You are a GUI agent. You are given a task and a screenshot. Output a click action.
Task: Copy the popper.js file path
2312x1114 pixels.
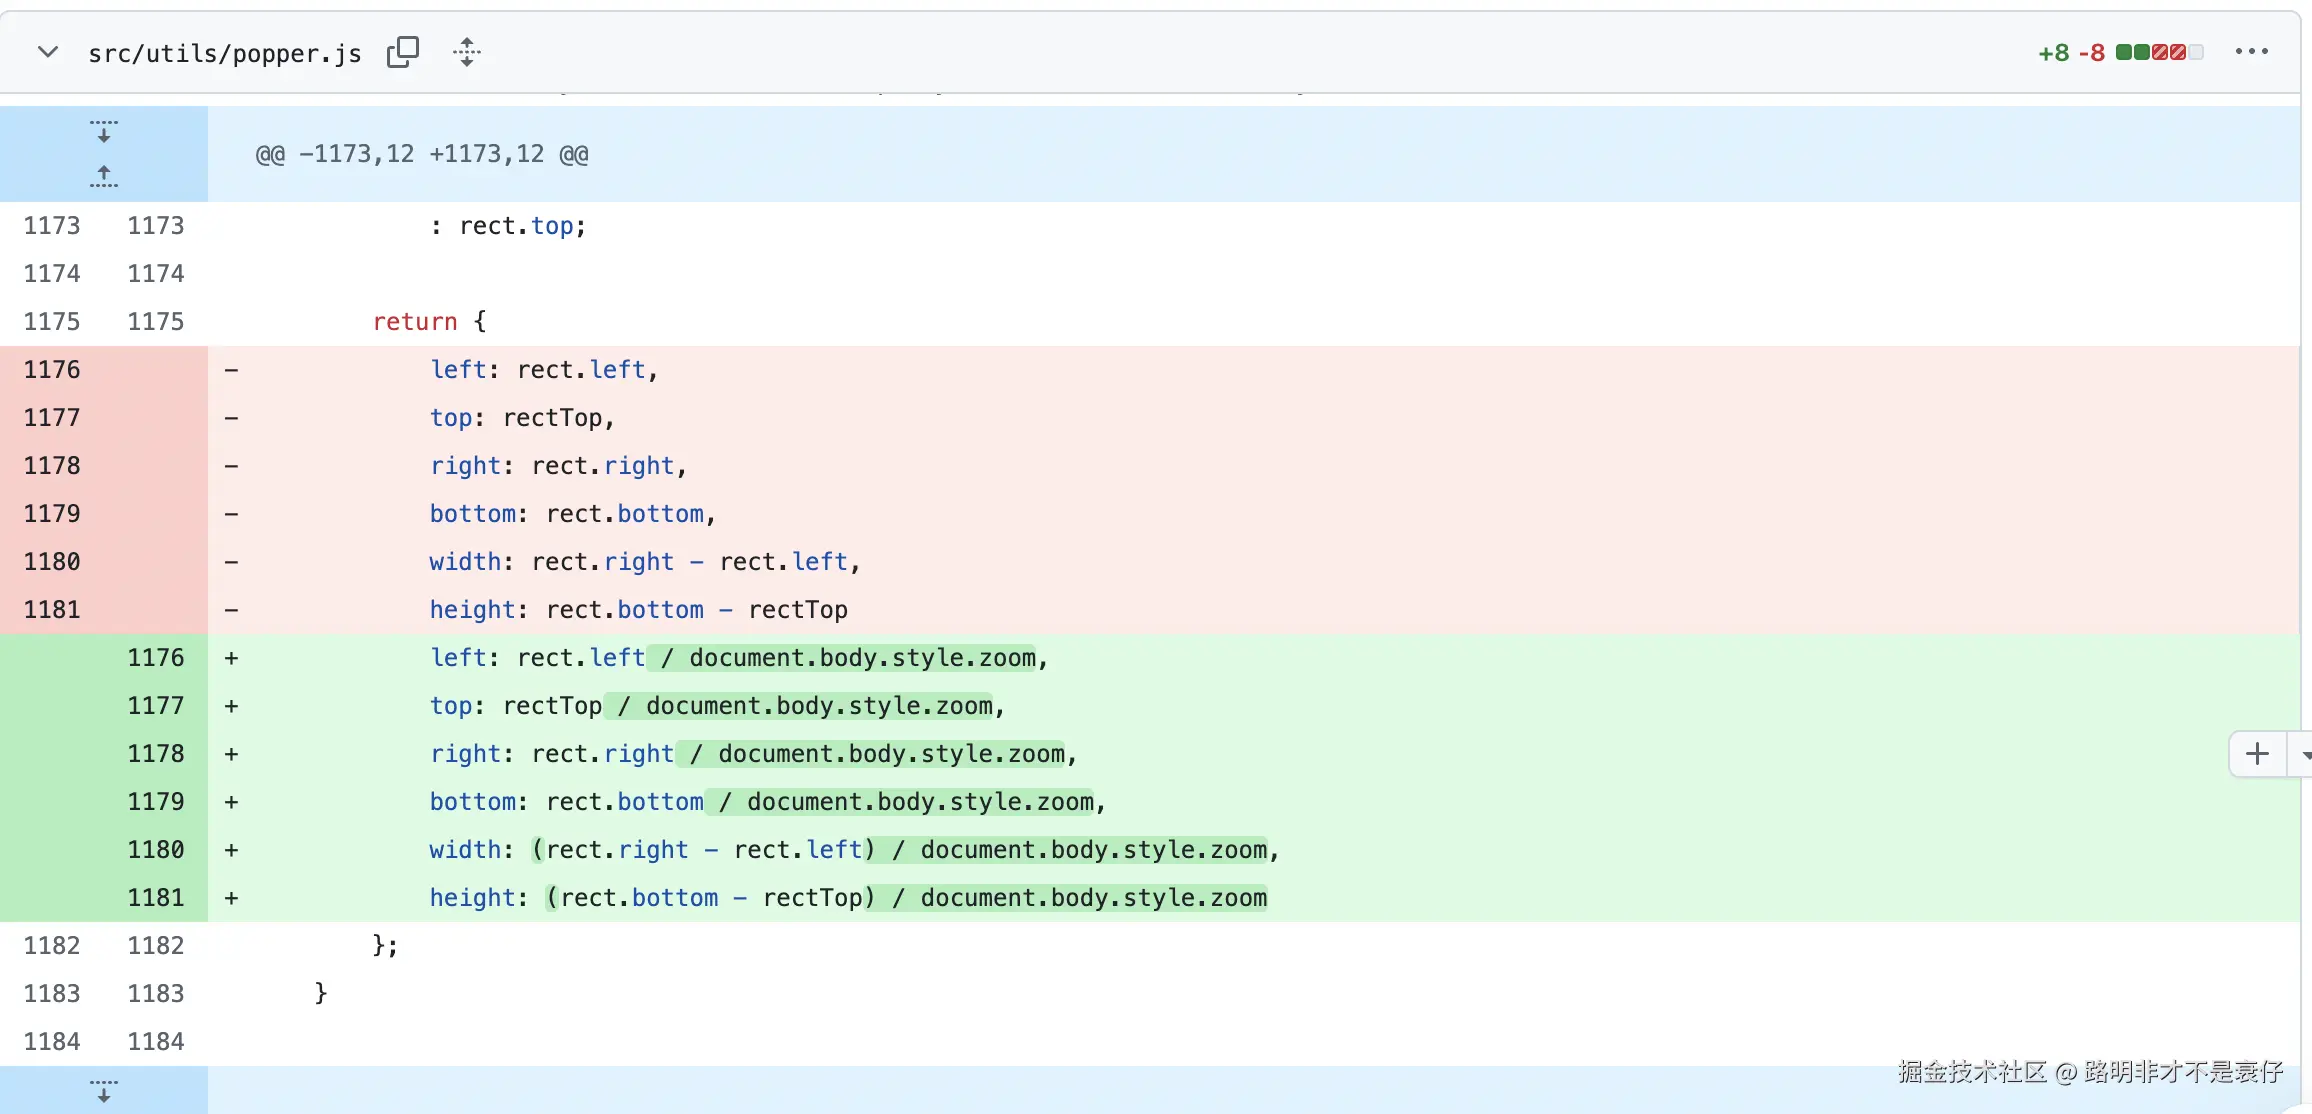pyautogui.click(x=402, y=52)
